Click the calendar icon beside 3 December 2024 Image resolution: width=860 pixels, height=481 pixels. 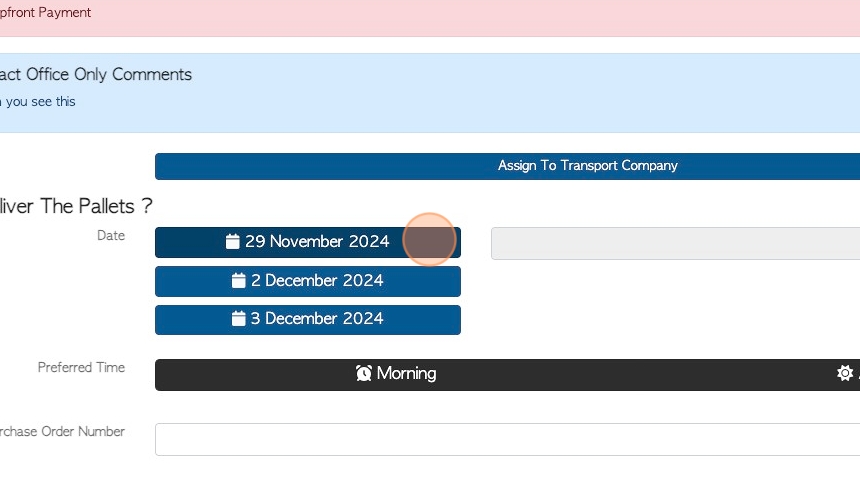[238, 319]
